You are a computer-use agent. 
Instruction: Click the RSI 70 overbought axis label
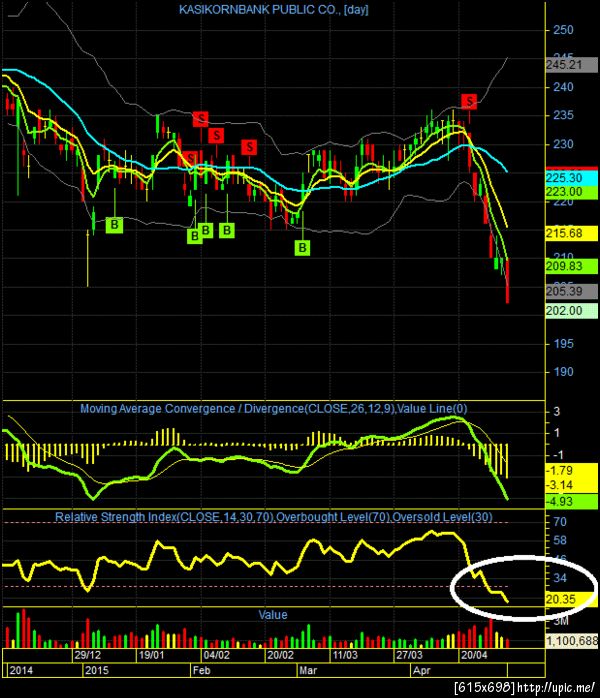click(559, 522)
